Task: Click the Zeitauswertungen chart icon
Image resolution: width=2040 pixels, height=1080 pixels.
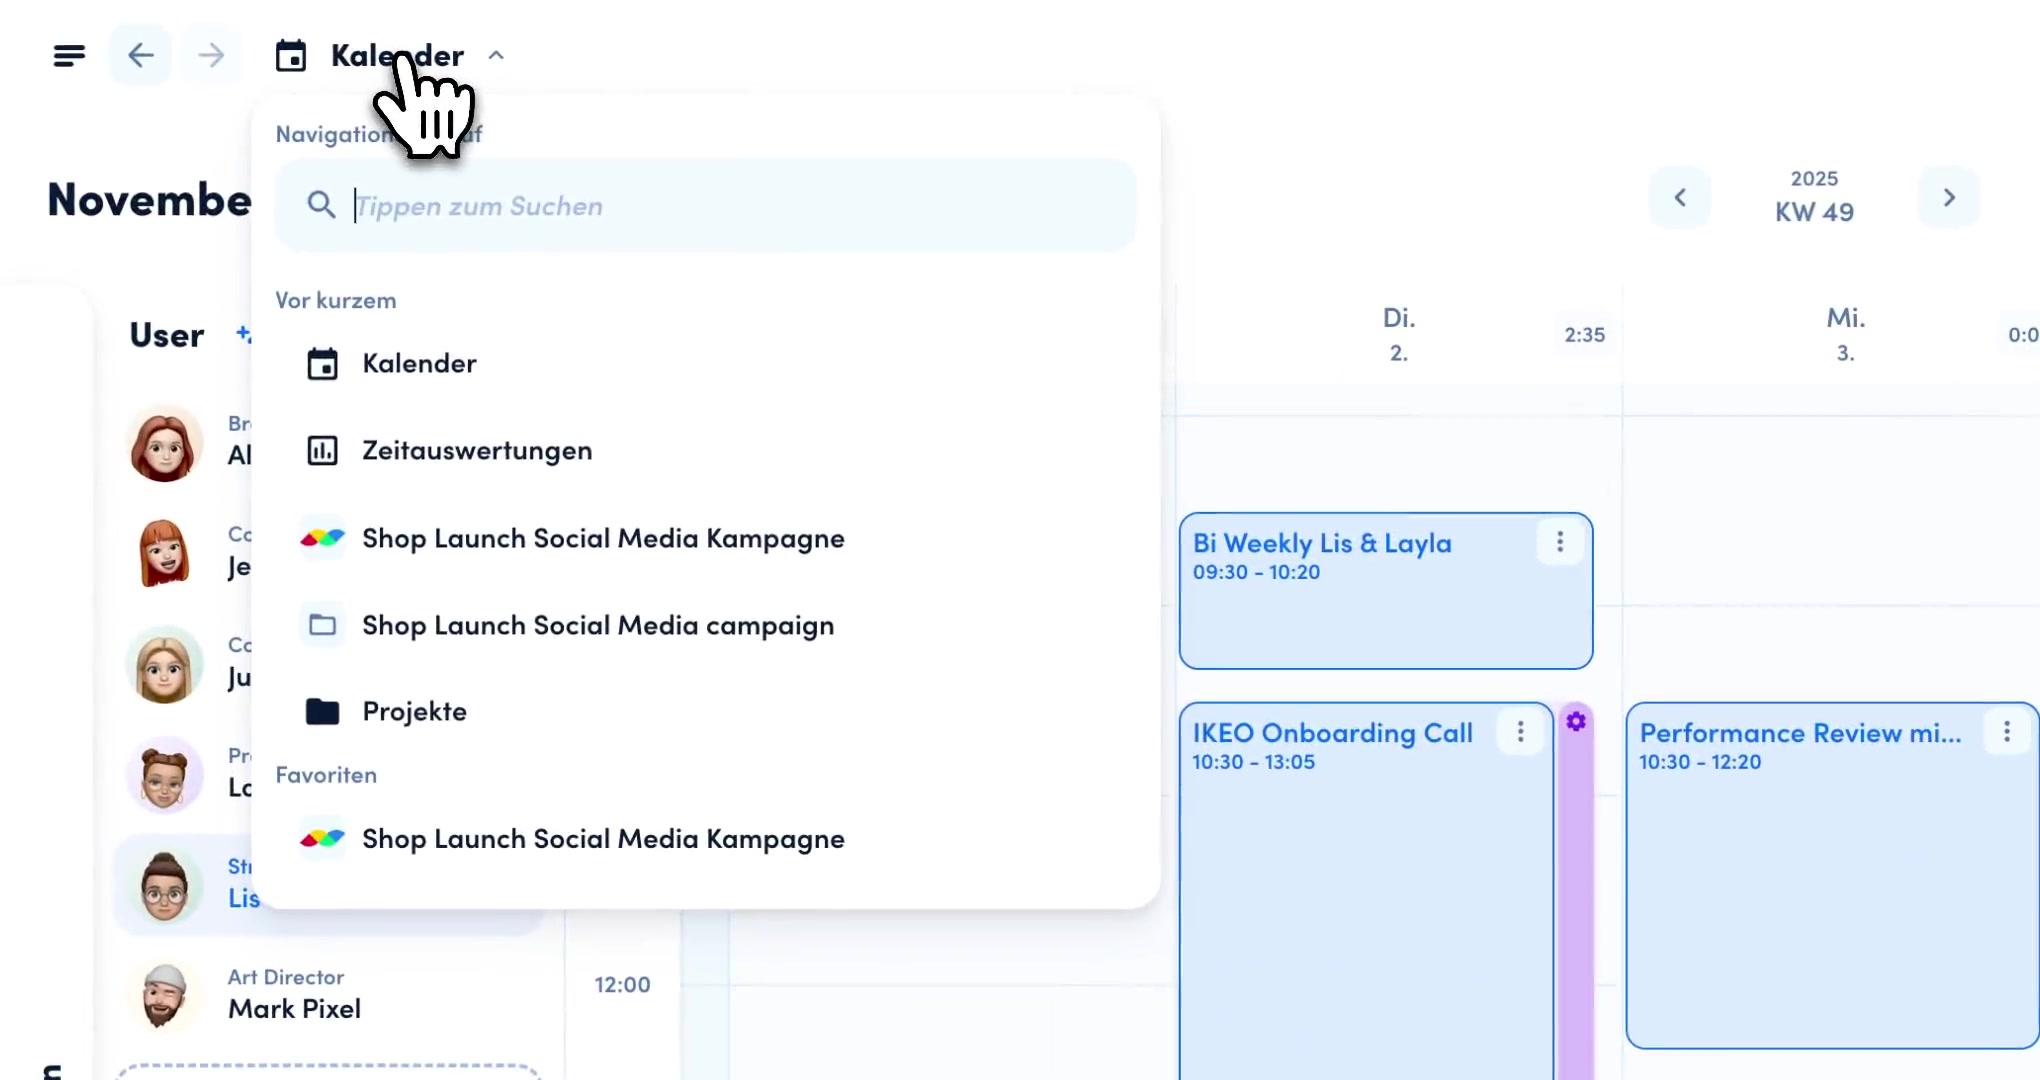Action: (322, 451)
